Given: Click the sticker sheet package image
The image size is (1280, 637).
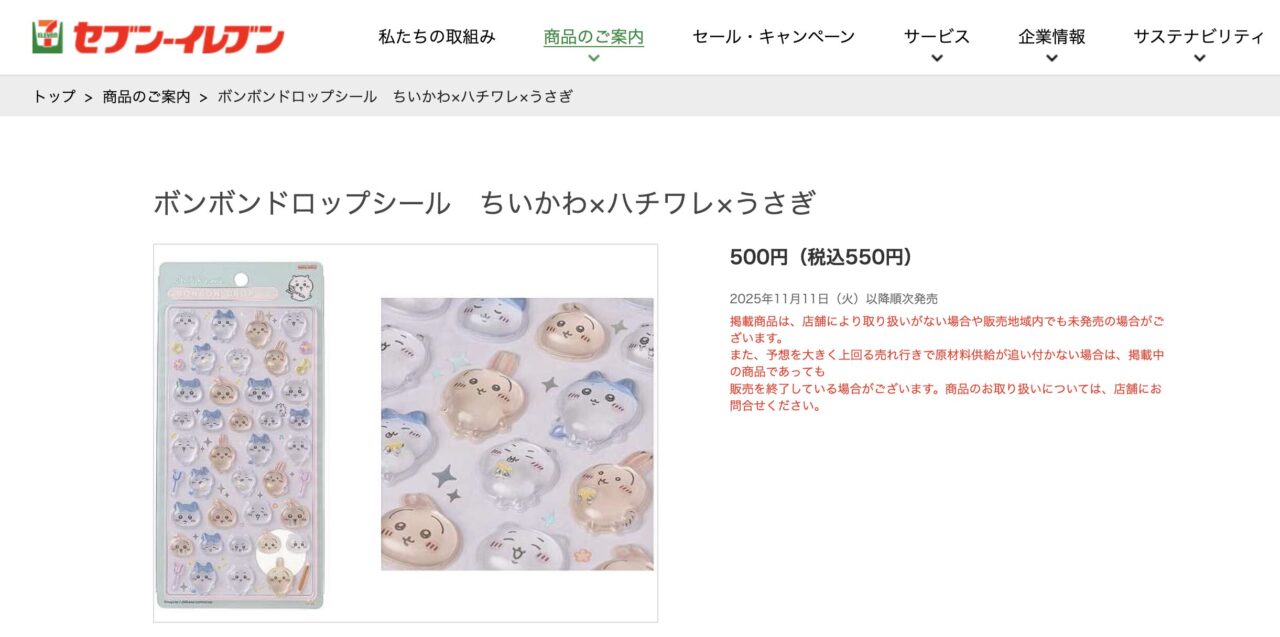Looking at the screenshot, I should click(x=241, y=435).
